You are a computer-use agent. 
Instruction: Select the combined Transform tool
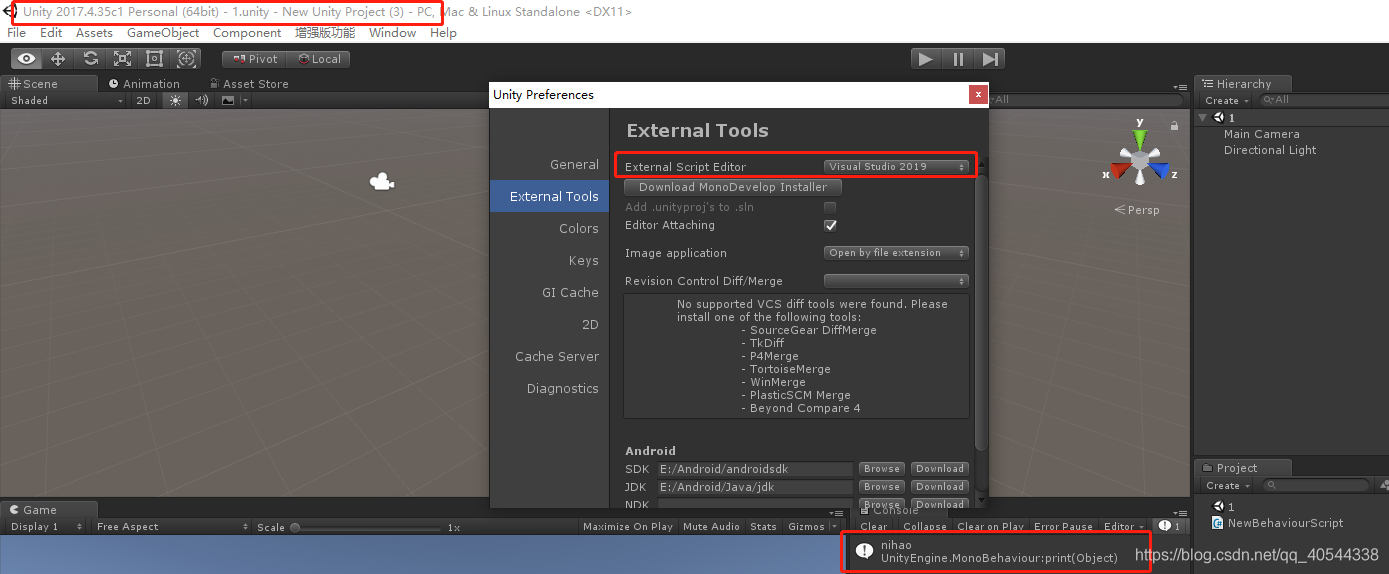tap(186, 59)
